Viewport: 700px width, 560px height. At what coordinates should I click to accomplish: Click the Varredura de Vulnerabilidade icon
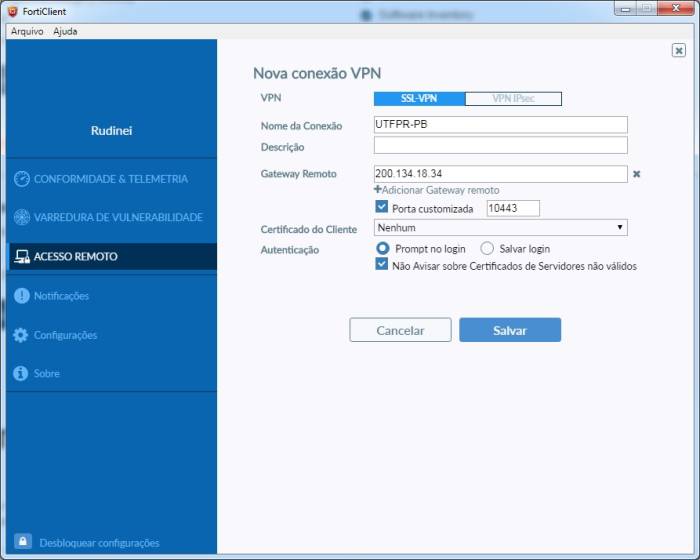(21, 217)
